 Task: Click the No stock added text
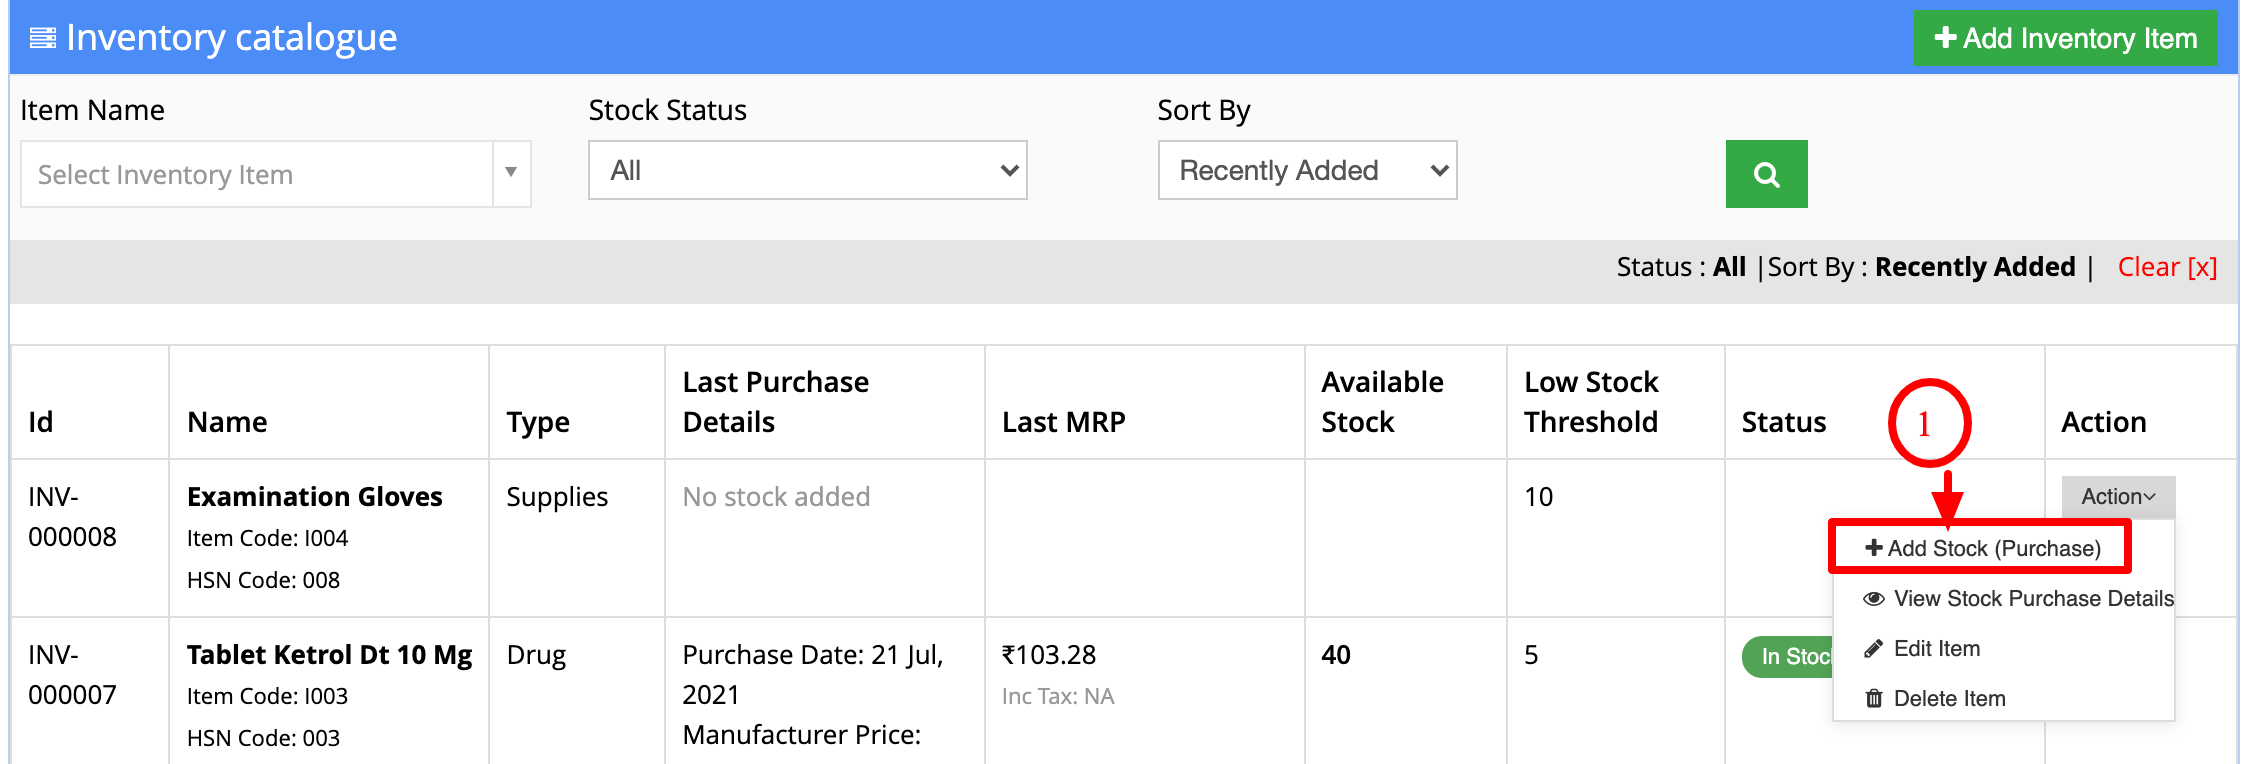tap(776, 497)
